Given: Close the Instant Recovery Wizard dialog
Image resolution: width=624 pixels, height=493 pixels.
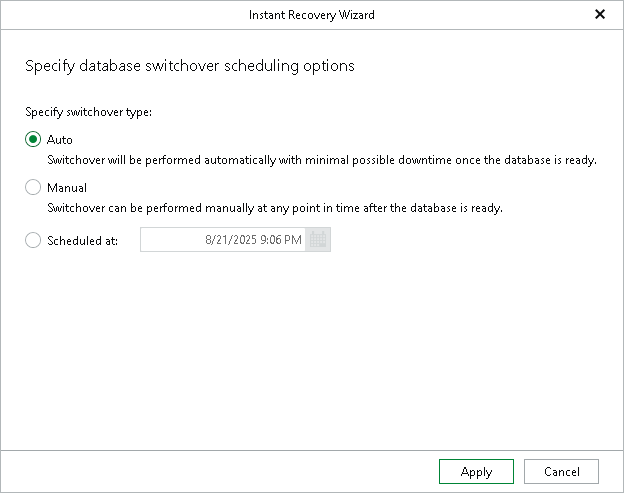Looking at the screenshot, I should coord(600,15).
